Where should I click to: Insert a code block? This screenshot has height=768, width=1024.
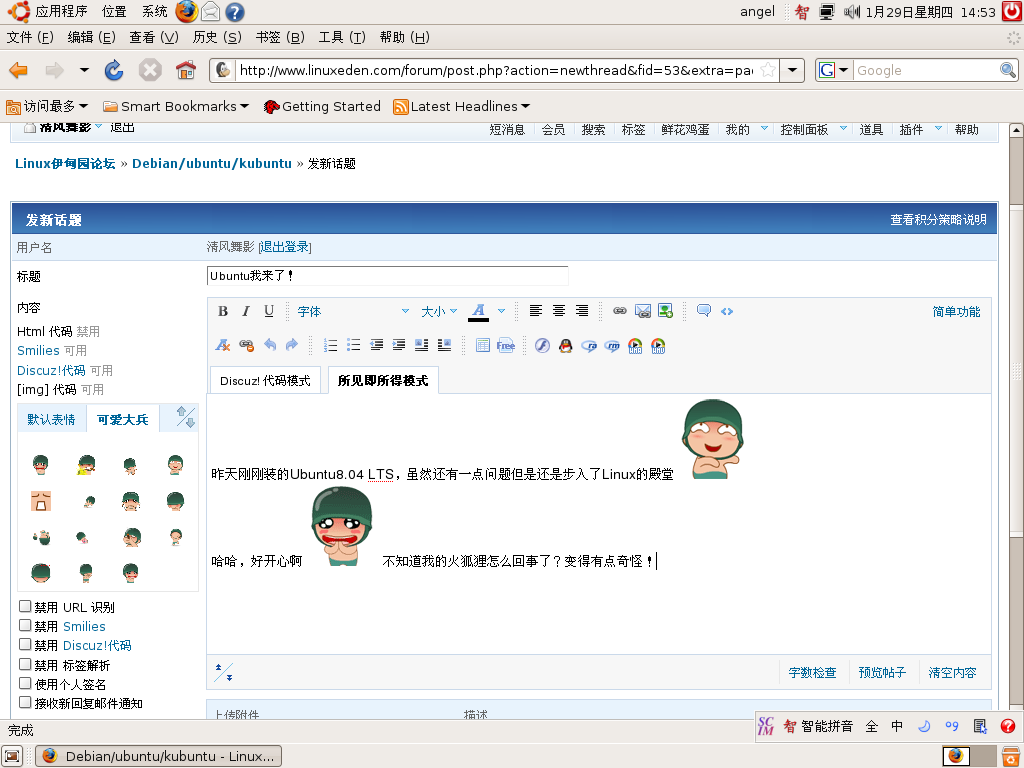click(x=727, y=312)
